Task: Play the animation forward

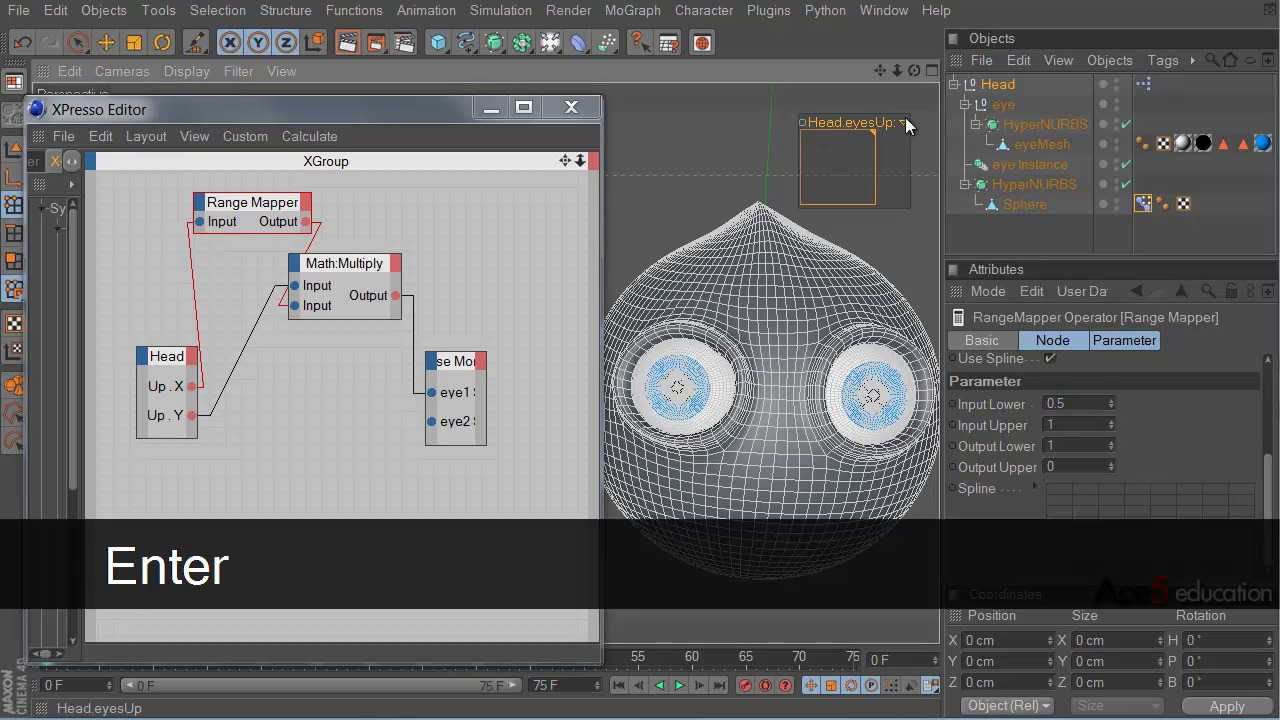Action: [679, 685]
